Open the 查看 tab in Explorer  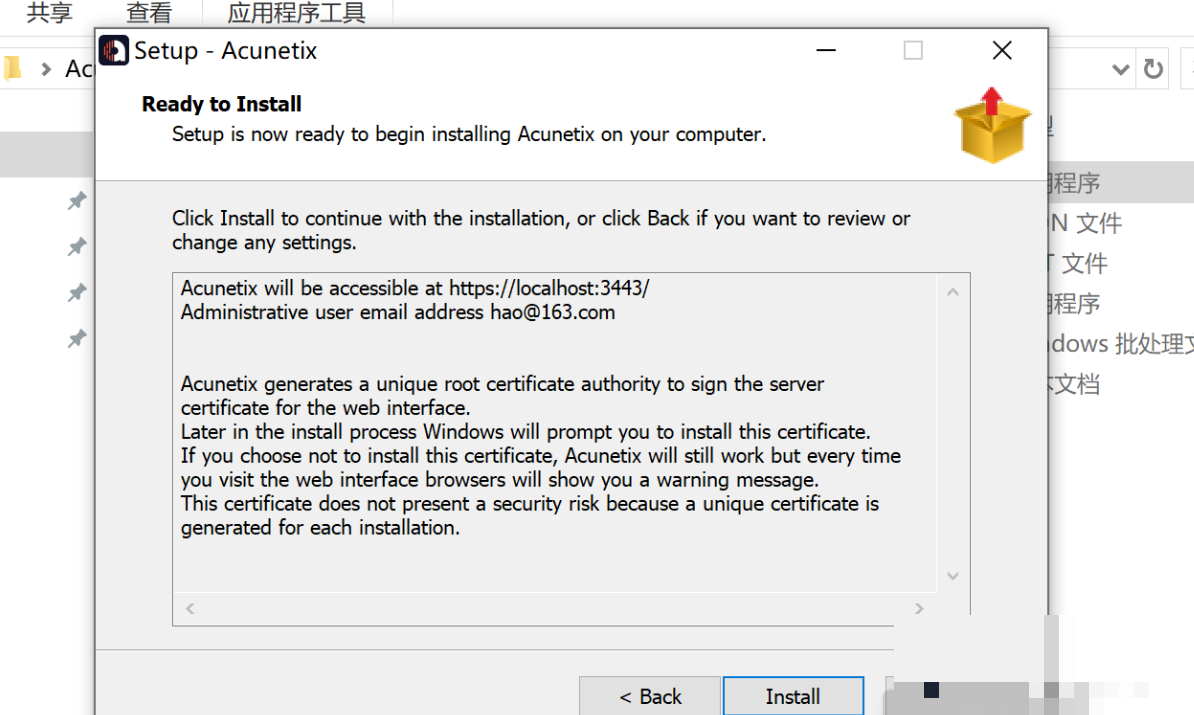click(x=149, y=12)
